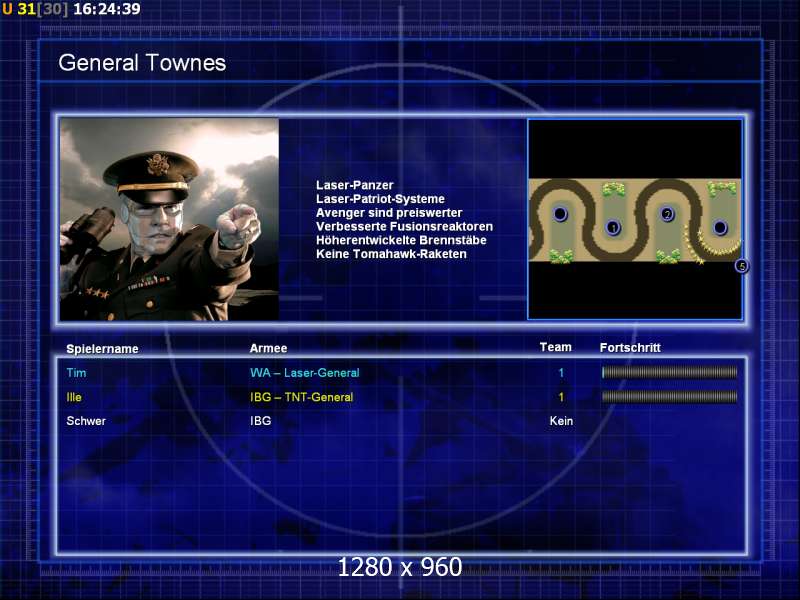Click Verbesserte Fusionsreaktoren line
This screenshot has height=600, width=800.
click(x=404, y=227)
